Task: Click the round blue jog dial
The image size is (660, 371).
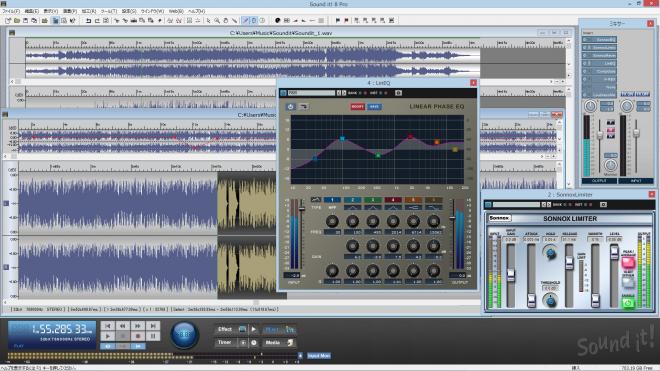Action: pyautogui.click(x=184, y=335)
